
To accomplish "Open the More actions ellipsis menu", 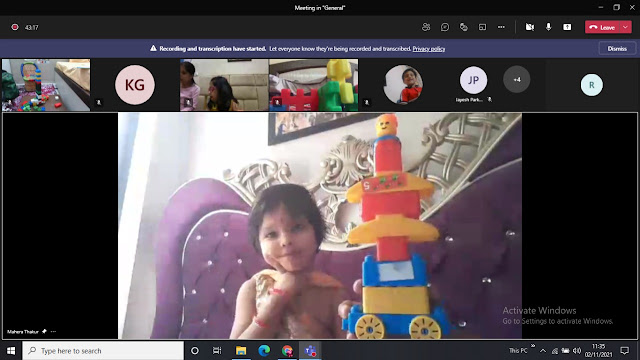I will click(501, 27).
